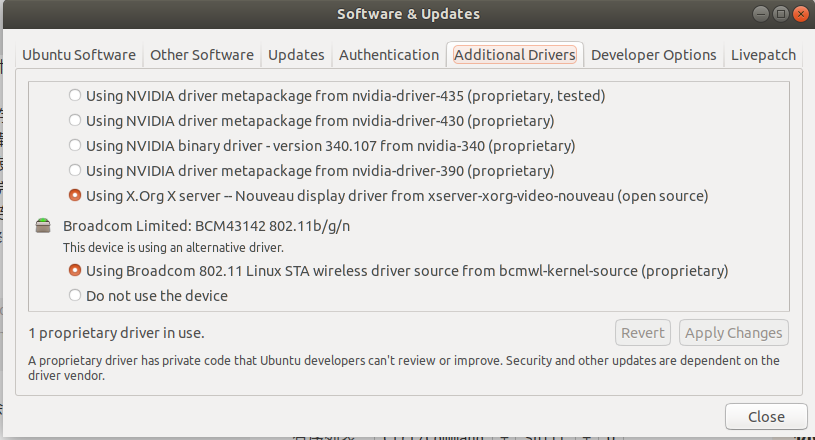The width and height of the screenshot is (815, 440).
Task: Select nvidia-driver-435 proprietary tested radio button
Action: 75,95
